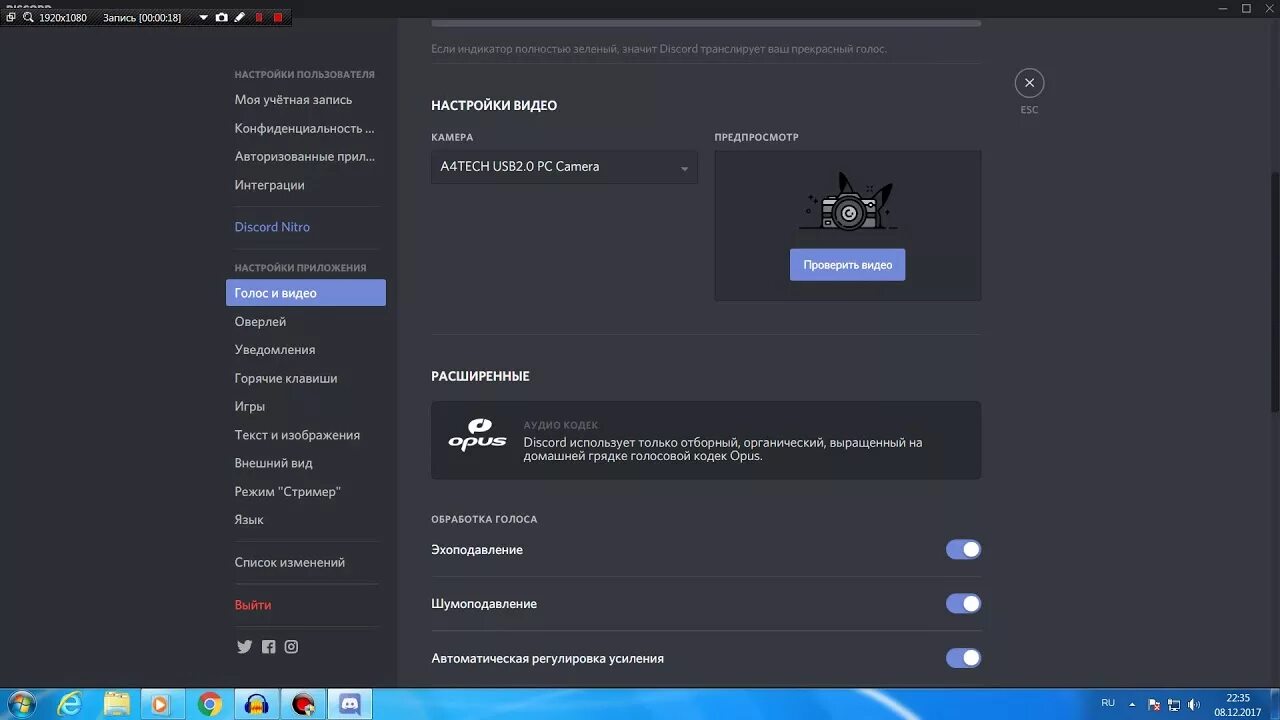The width and height of the screenshot is (1280, 720).
Task: Toggle Автоматическая регулировка усиления switch
Action: (963, 658)
